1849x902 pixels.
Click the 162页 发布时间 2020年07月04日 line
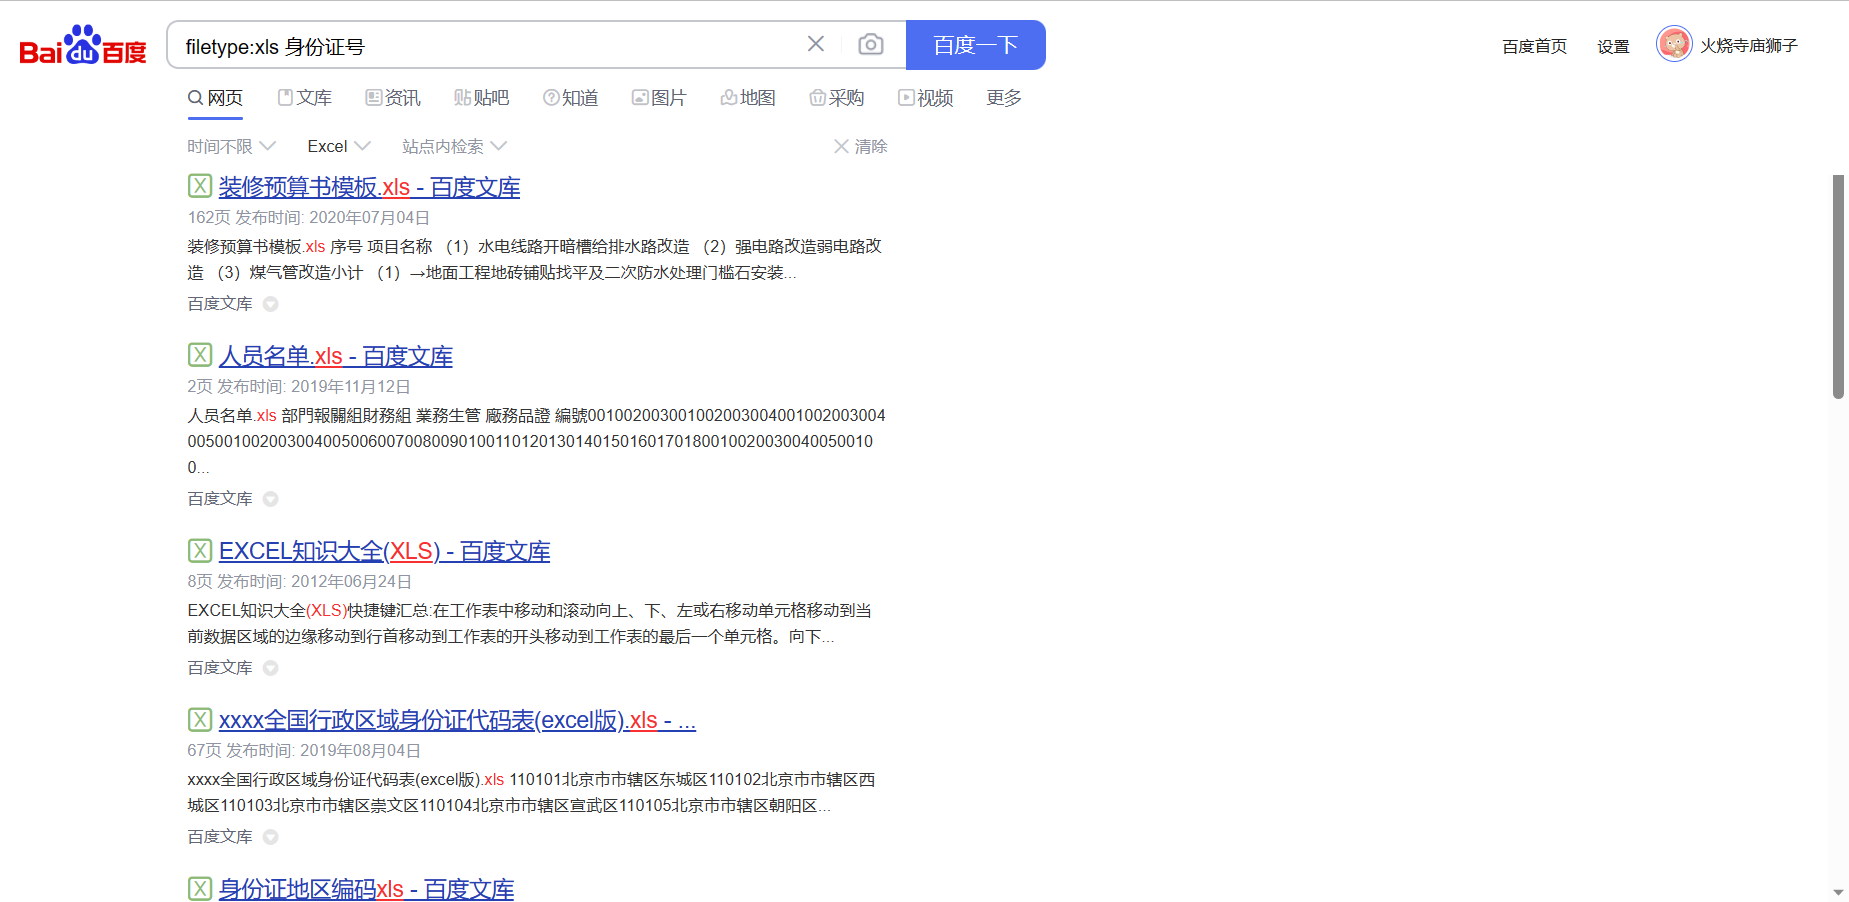309,218
